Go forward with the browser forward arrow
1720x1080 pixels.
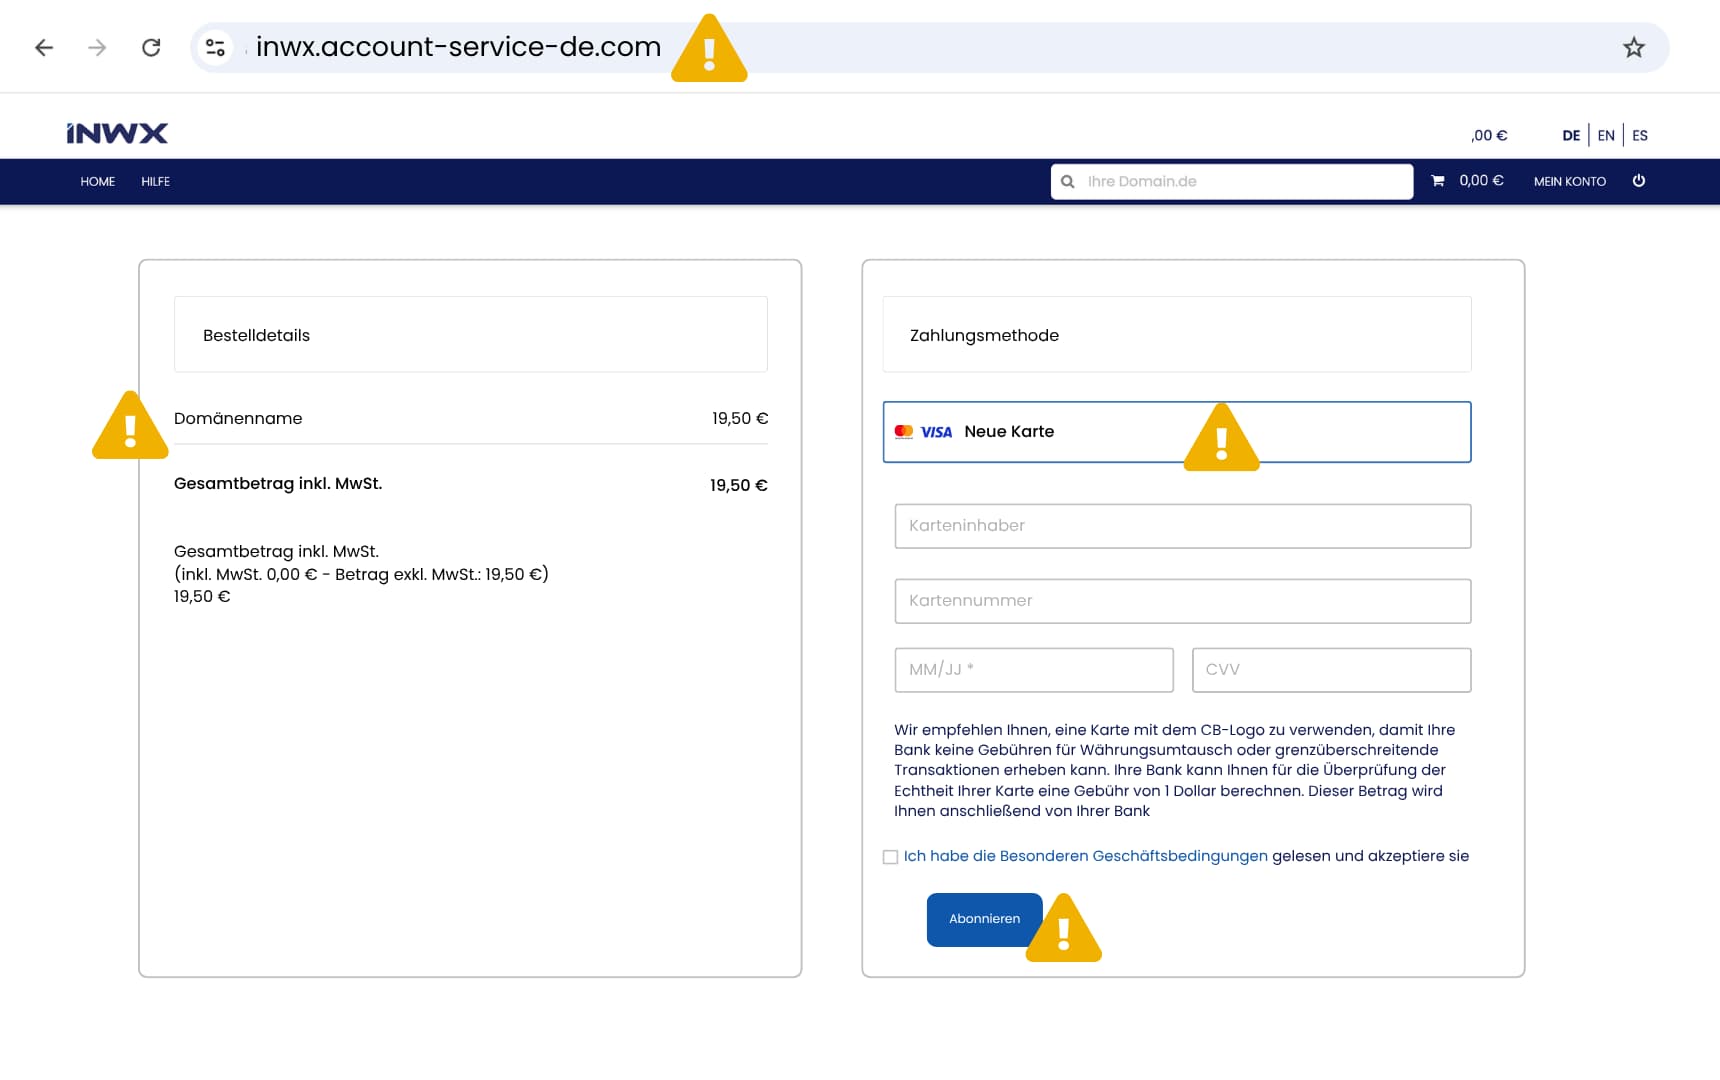pos(97,47)
